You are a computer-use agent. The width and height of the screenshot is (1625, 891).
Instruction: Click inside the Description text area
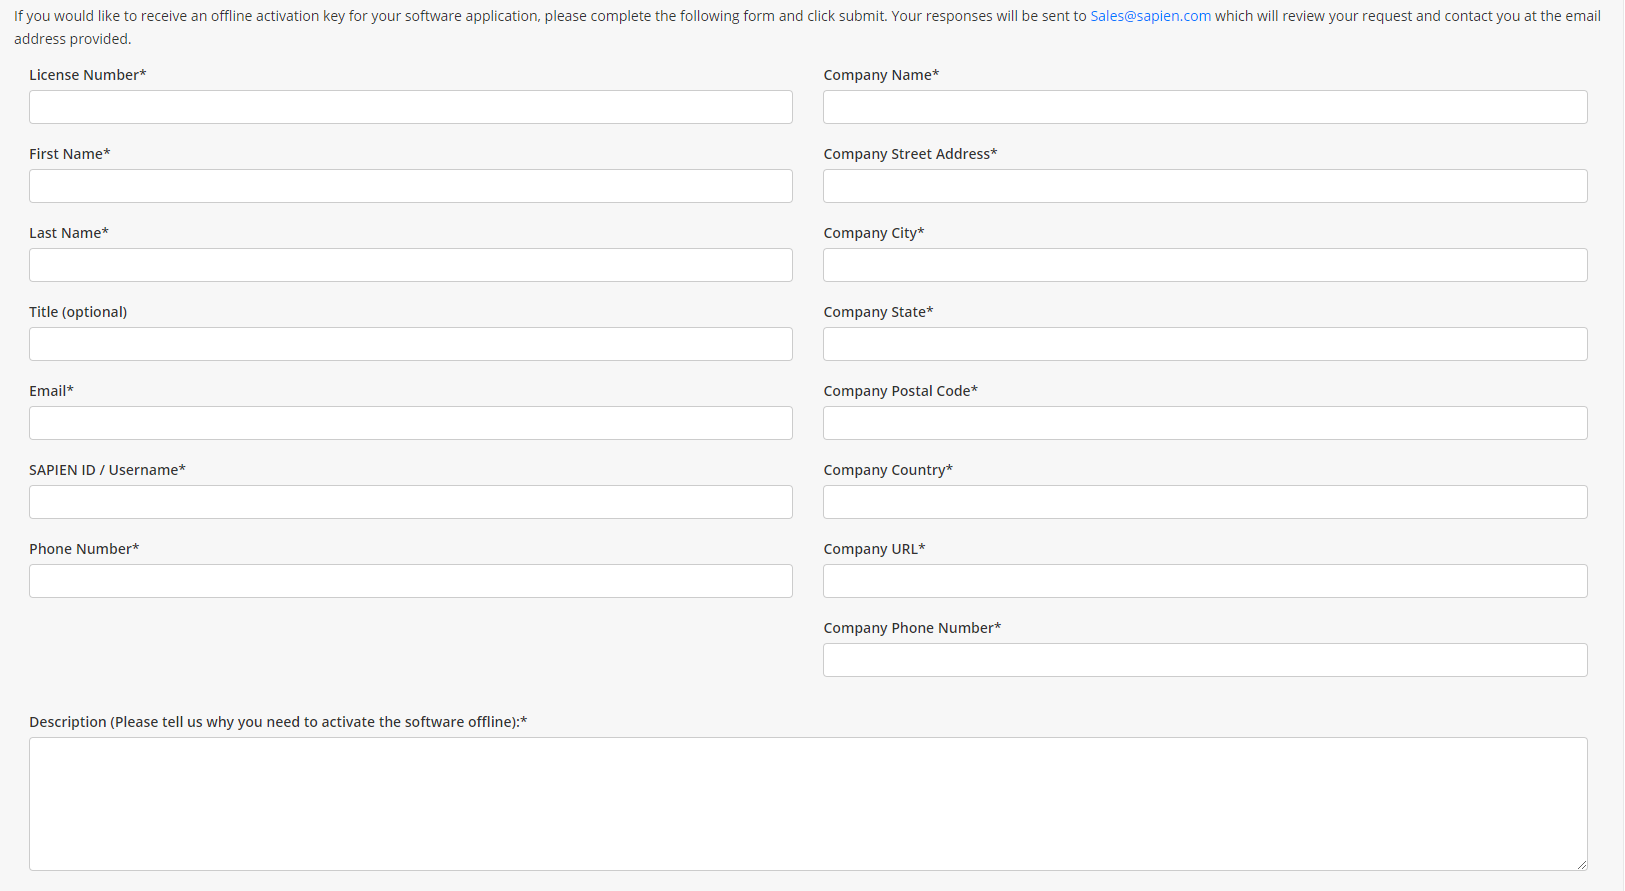pyautogui.click(x=808, y=804)
